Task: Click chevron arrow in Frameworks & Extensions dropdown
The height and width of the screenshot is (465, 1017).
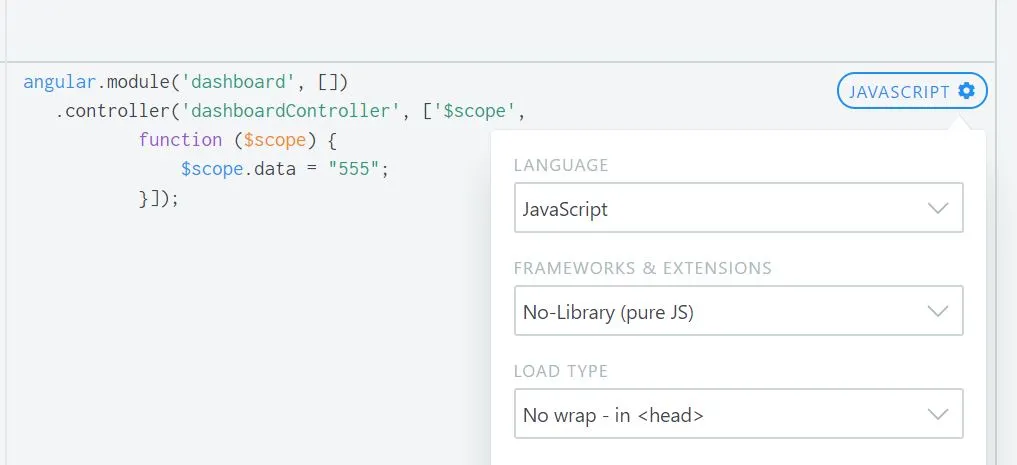Action: point(938,312)
